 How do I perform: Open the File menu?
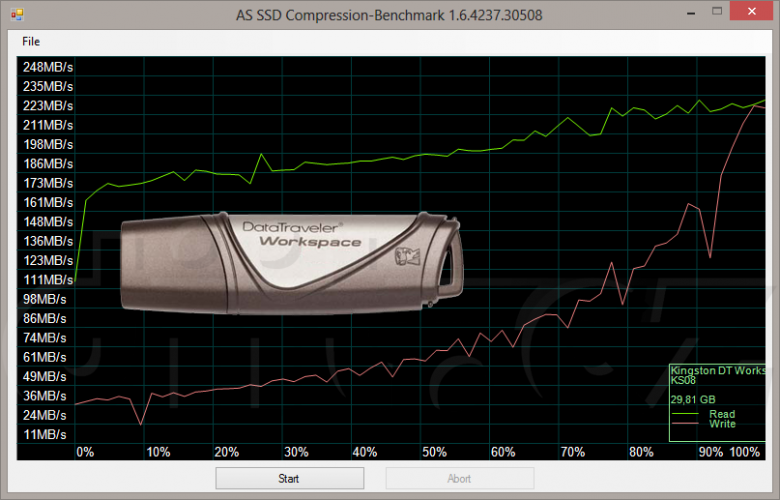pyautogui.click(x=31, y=41)
